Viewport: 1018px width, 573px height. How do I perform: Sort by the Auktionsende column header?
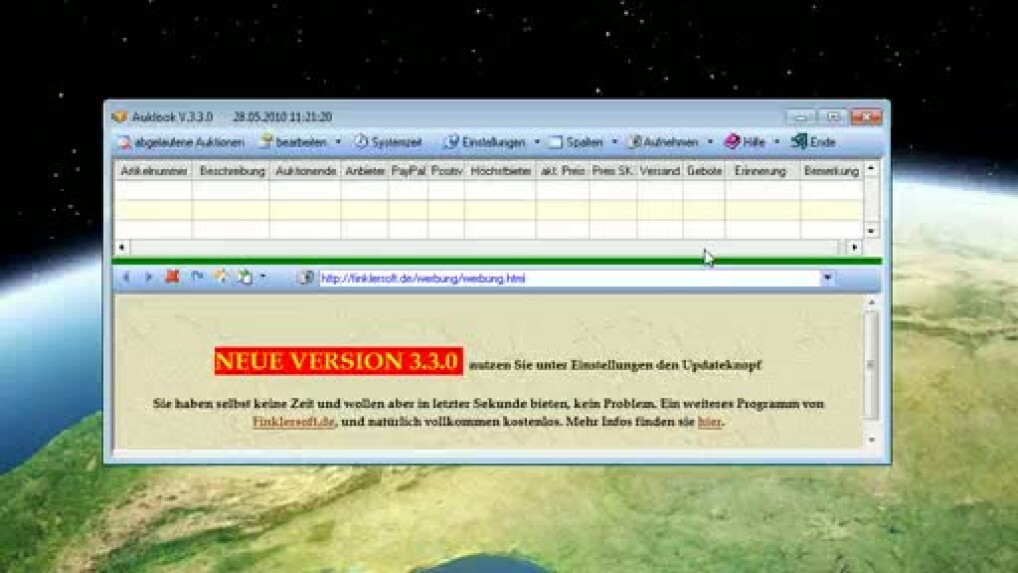coord(304,171)
